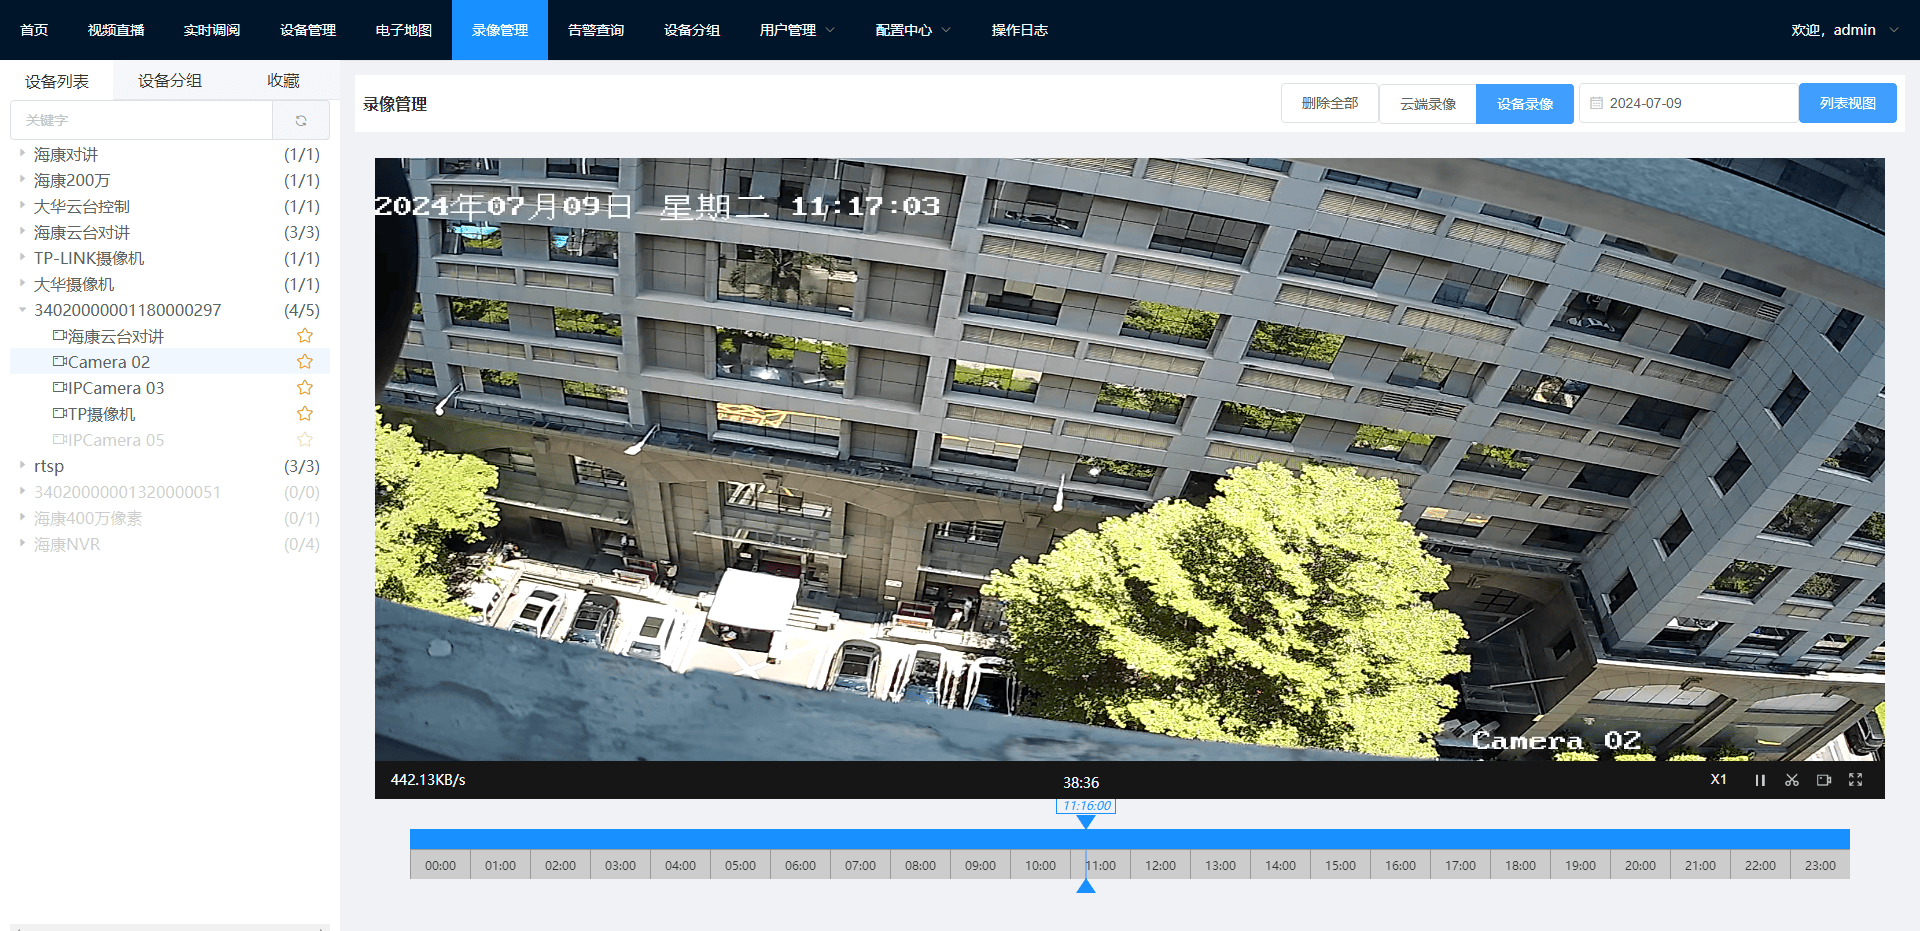Refresh the device list with the refresh icon
Screen dimensions: 1920x931
coord(301,120)
